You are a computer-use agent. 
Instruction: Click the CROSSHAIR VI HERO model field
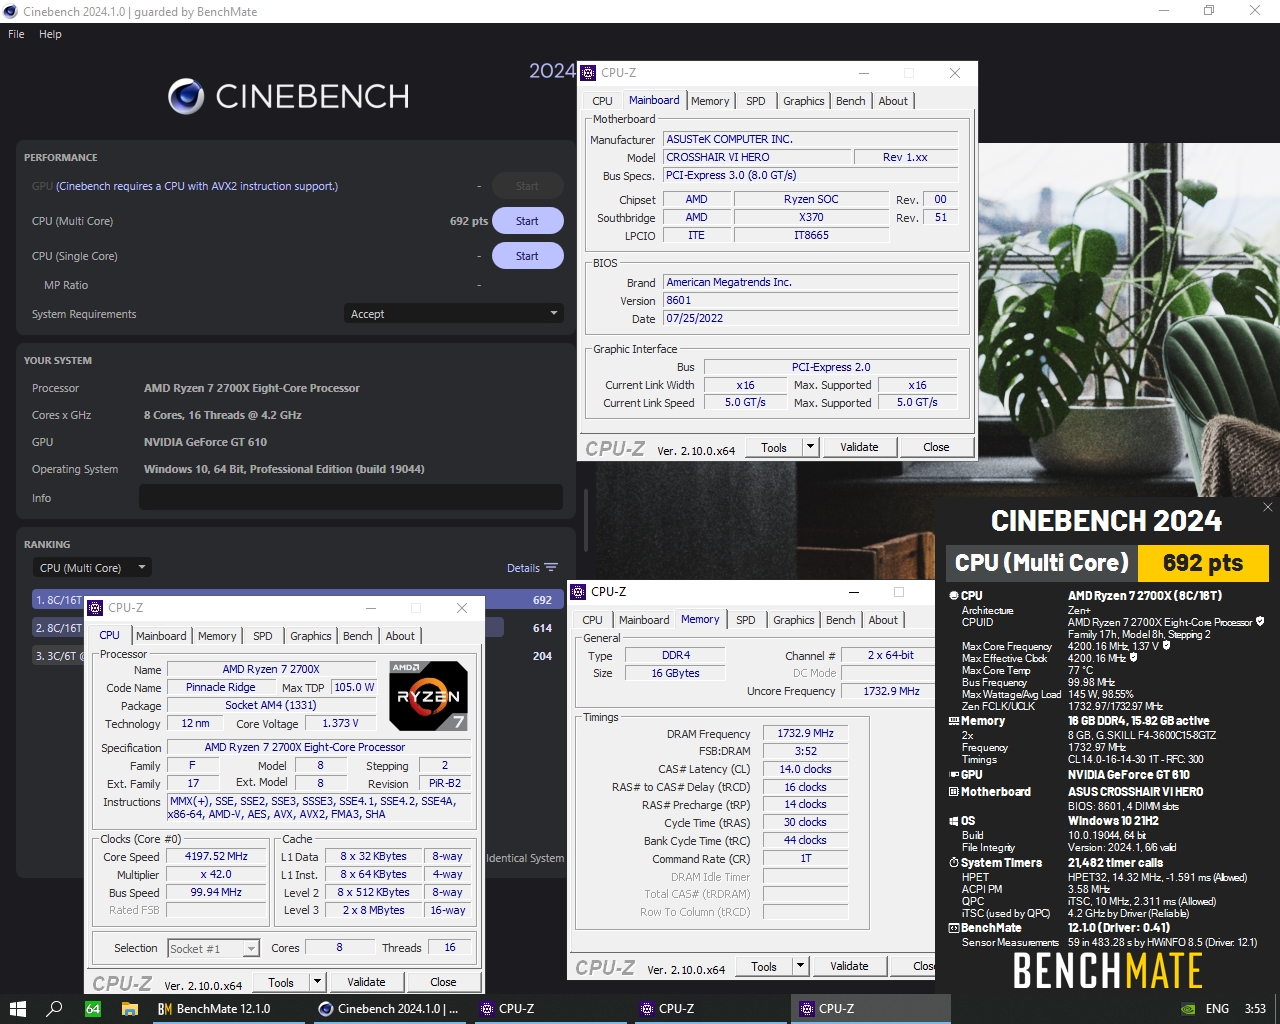(756, 157)
